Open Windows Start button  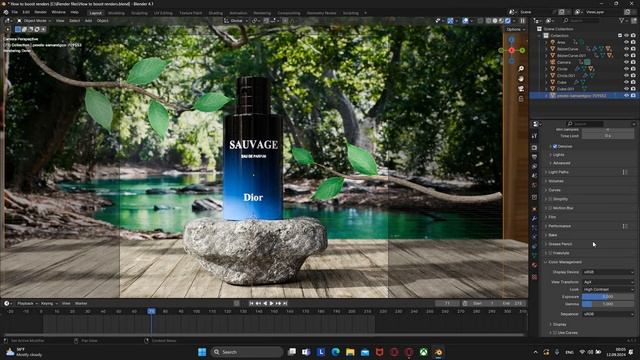pyautogui.click(x=202, y=352)
